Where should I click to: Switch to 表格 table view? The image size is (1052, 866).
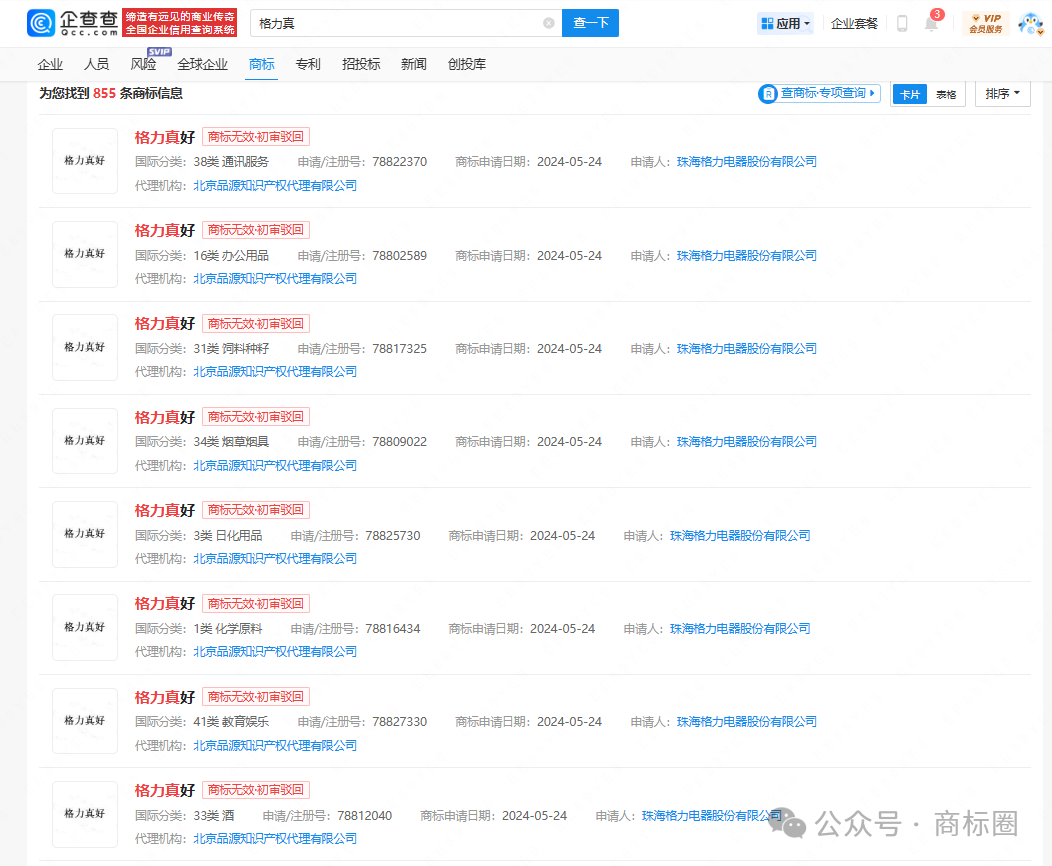pos(946,95)
